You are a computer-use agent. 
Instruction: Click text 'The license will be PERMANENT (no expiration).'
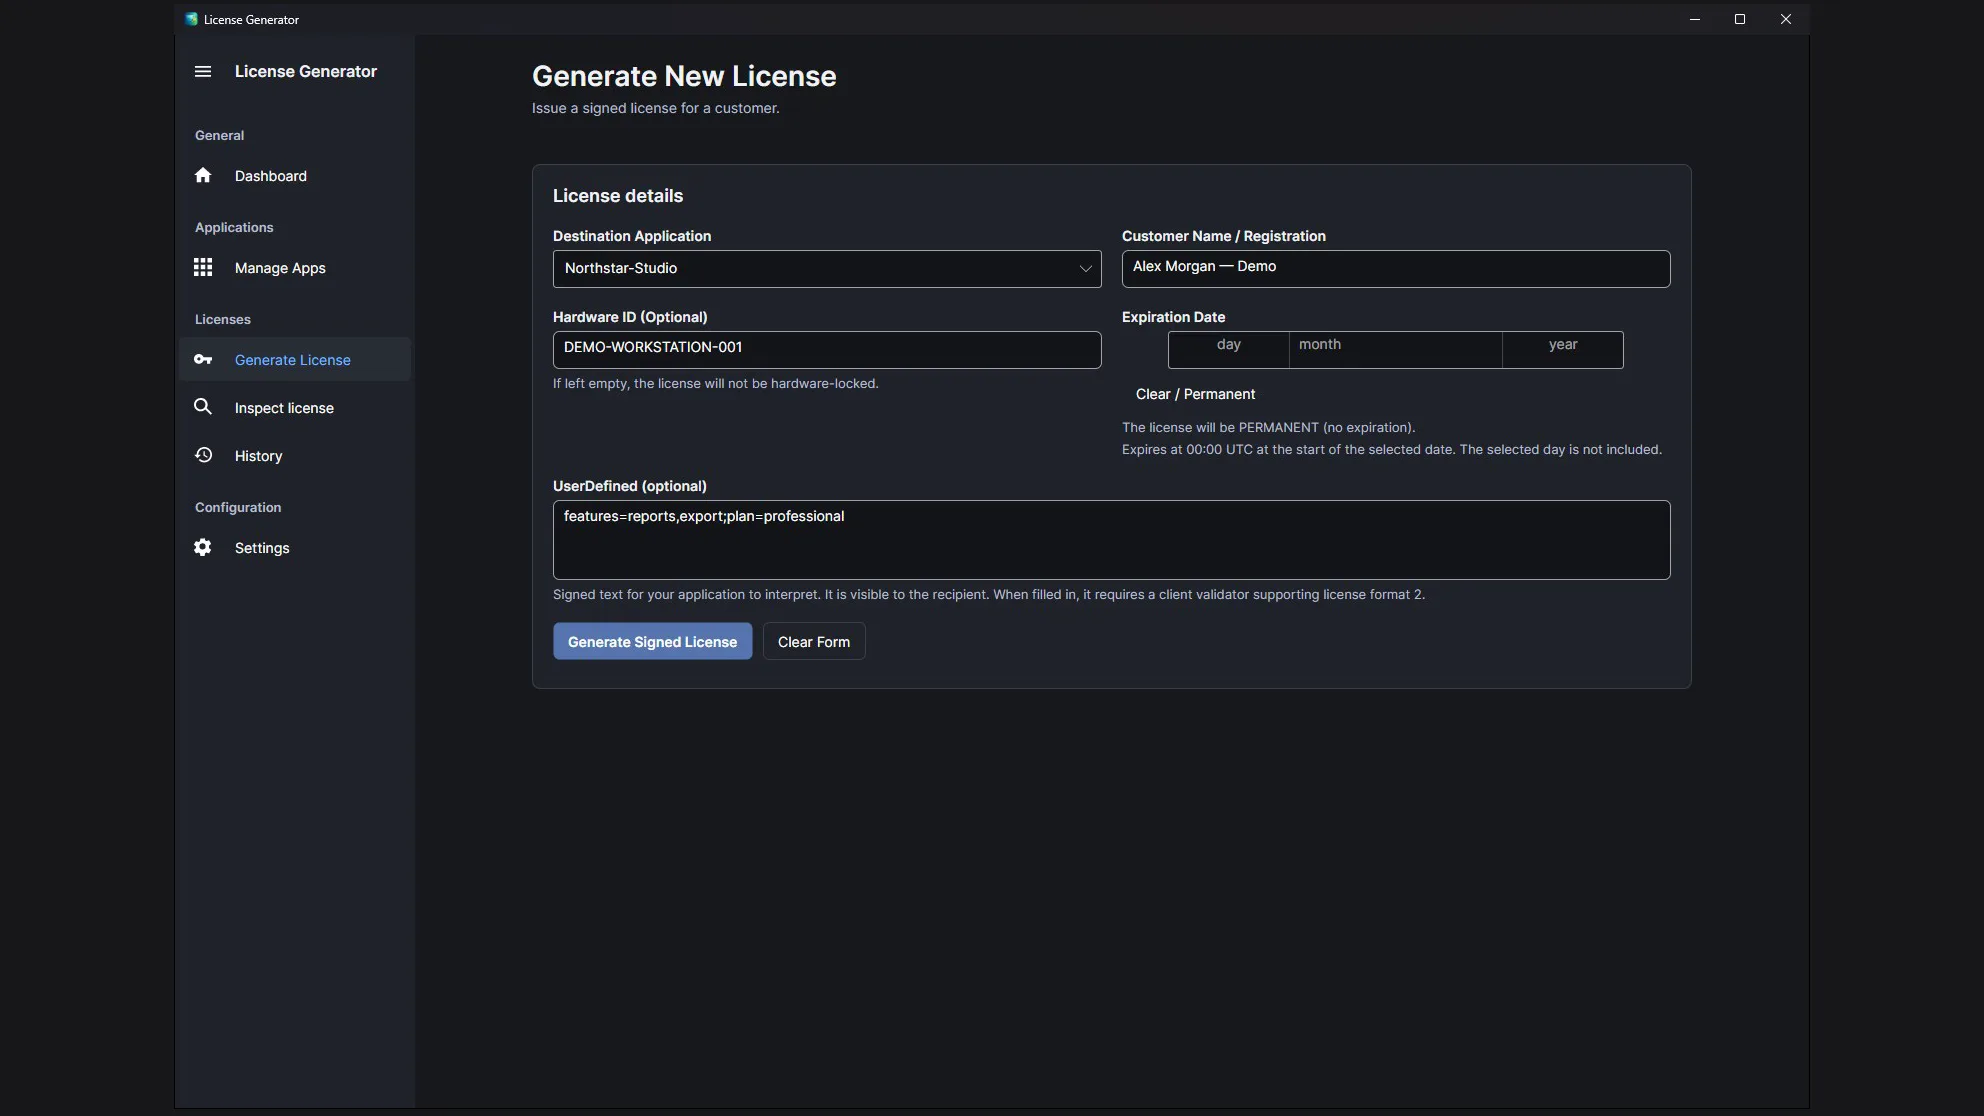click(1268, 427)
